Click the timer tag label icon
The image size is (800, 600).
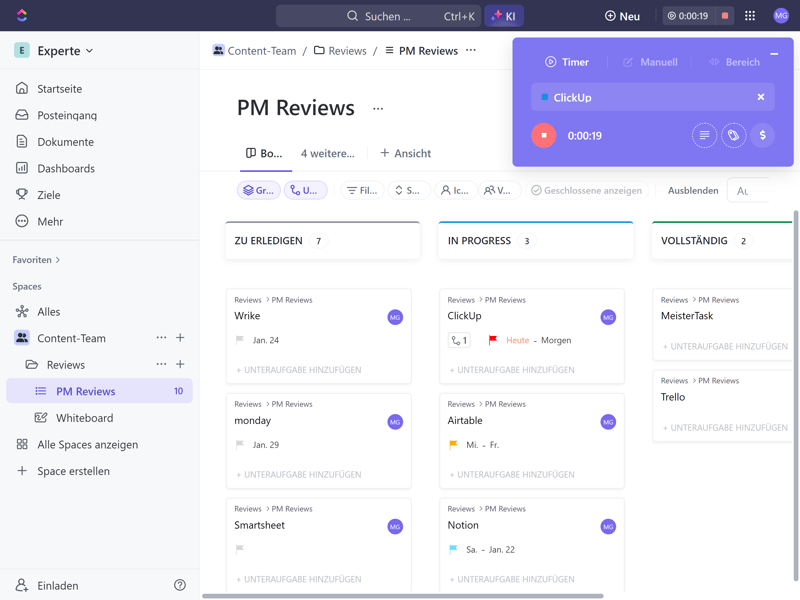pyautogui.click(x=733, y=135)
